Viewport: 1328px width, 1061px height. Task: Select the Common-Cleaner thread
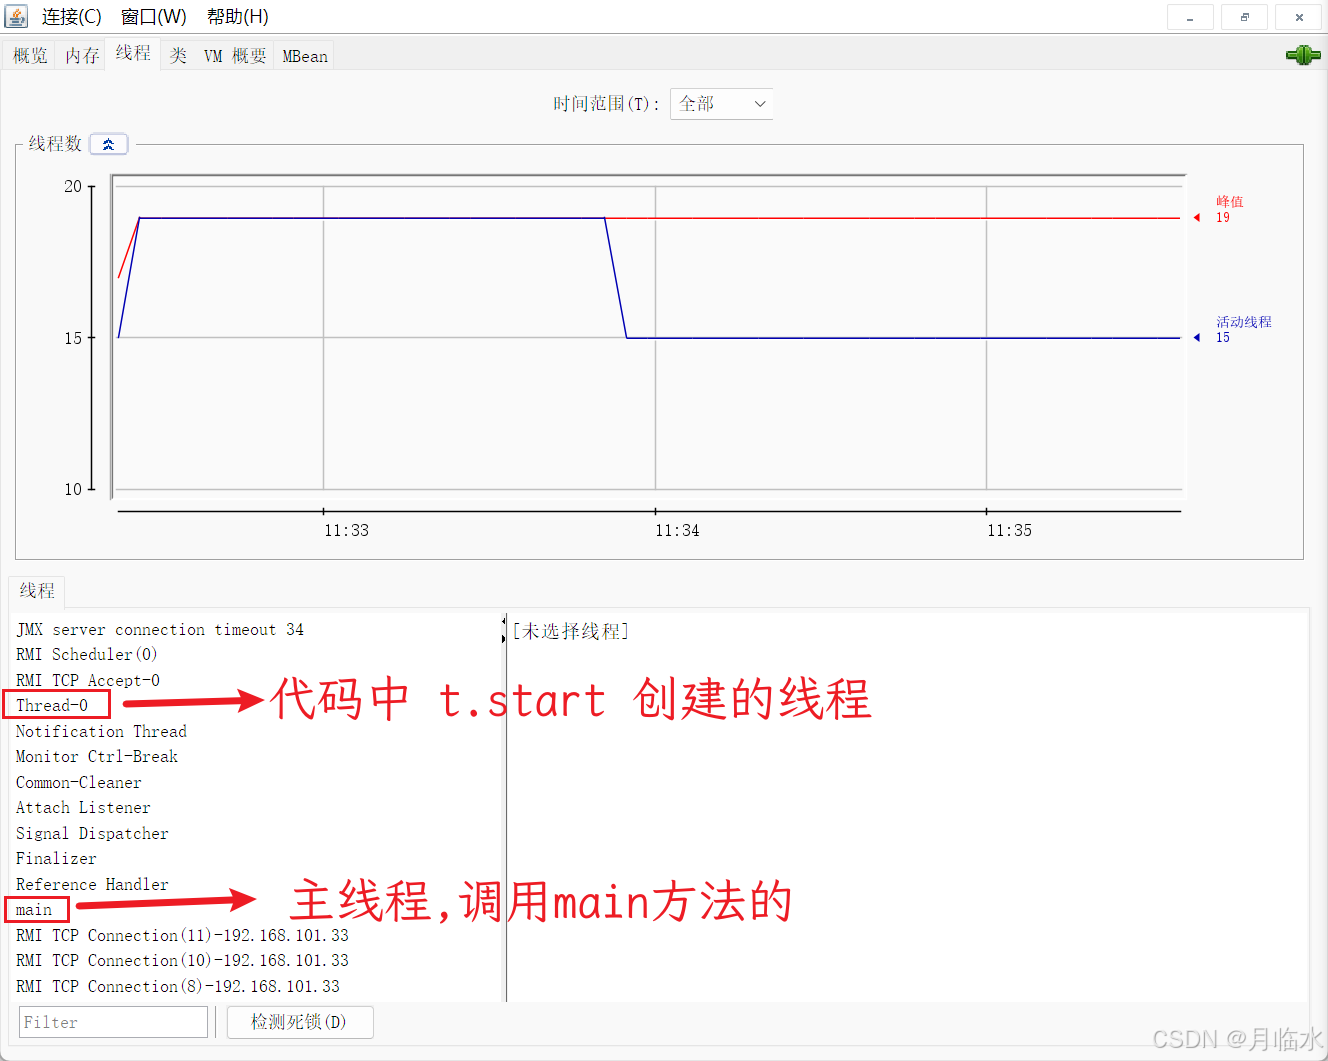tap(79, 782)
